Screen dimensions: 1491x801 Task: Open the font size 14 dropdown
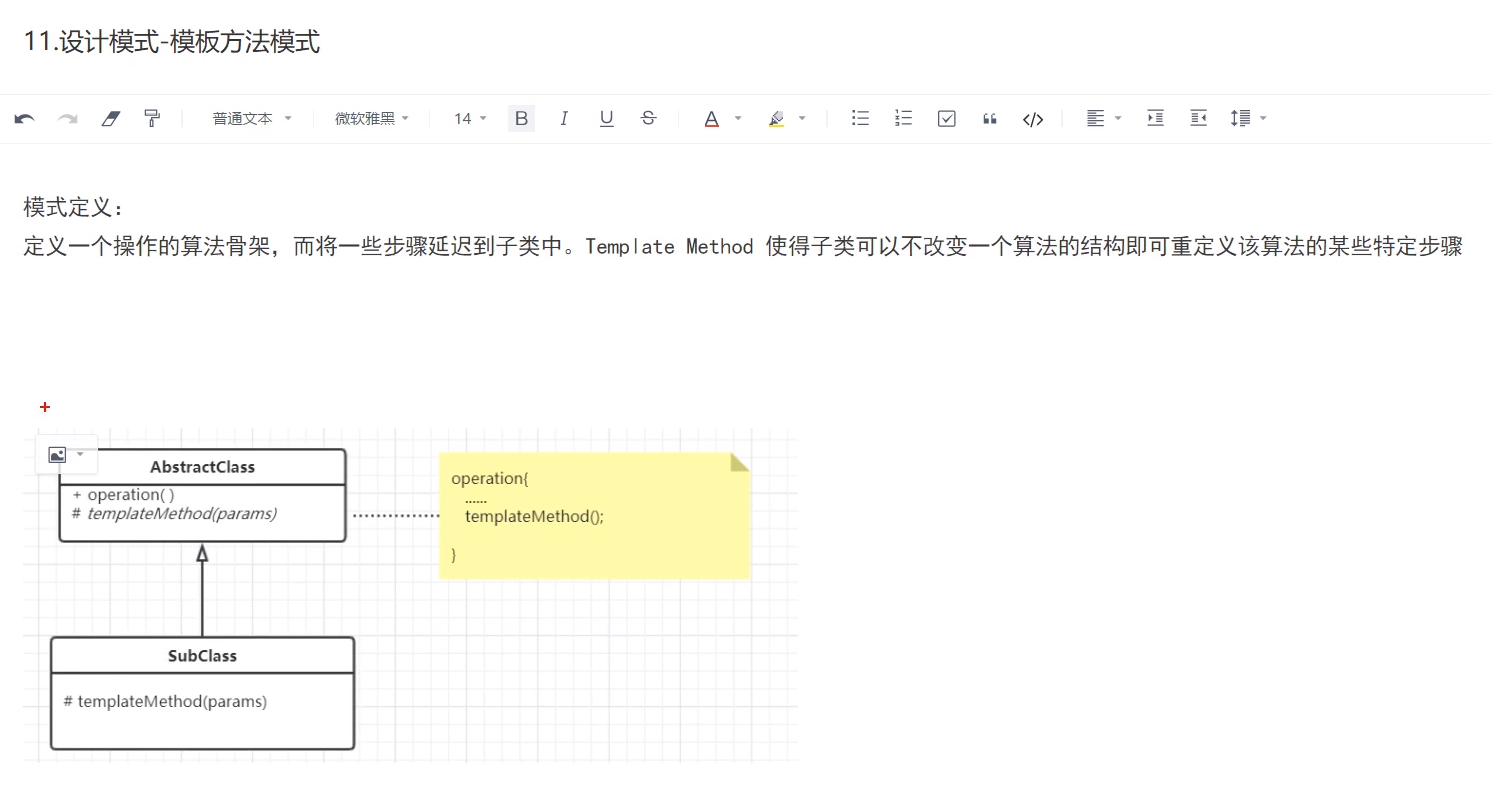(470, 119)
